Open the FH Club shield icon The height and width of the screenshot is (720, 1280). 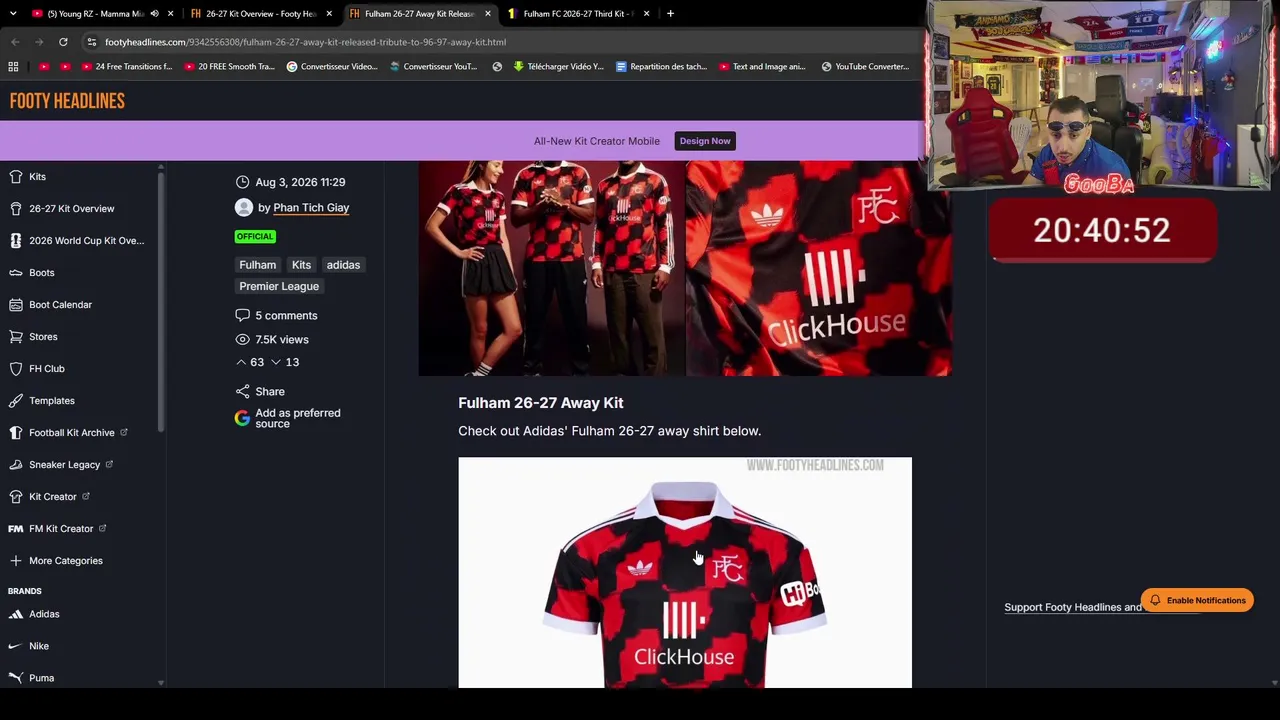pyautogui.click(x=15, y=369)
